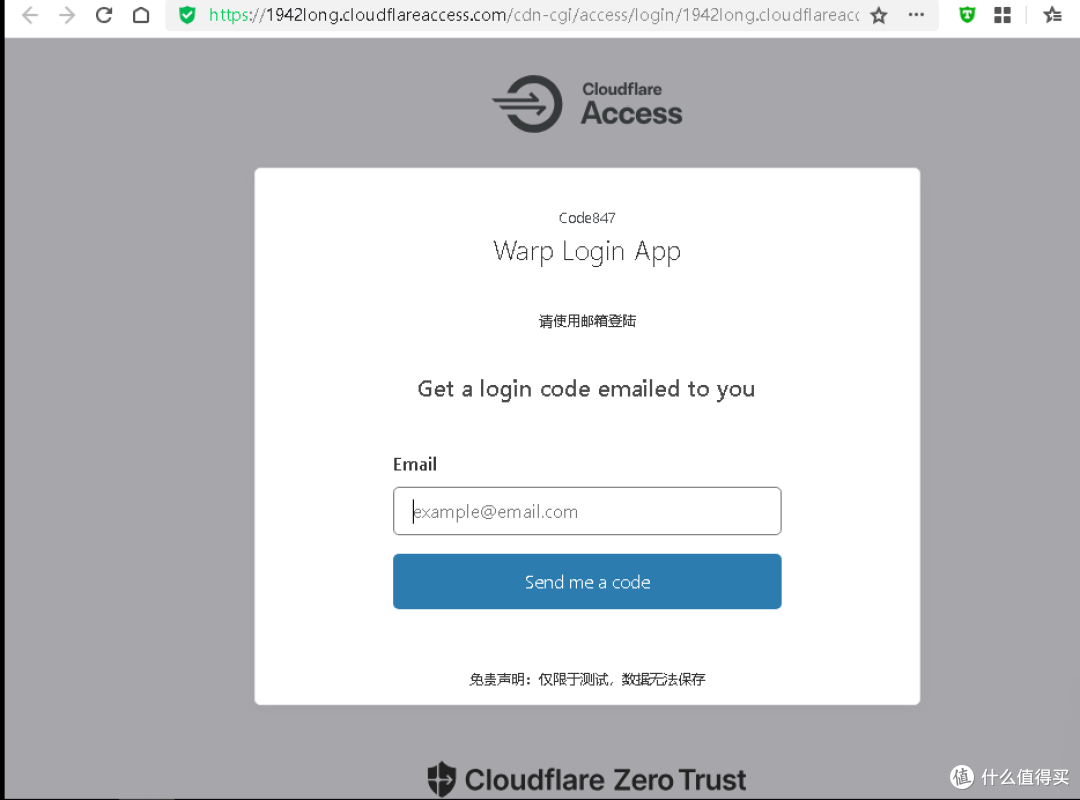1080x800 pixels.
Task: Click the Cloudflare Zero Trust shield logo
Action: tap(442, 779)
